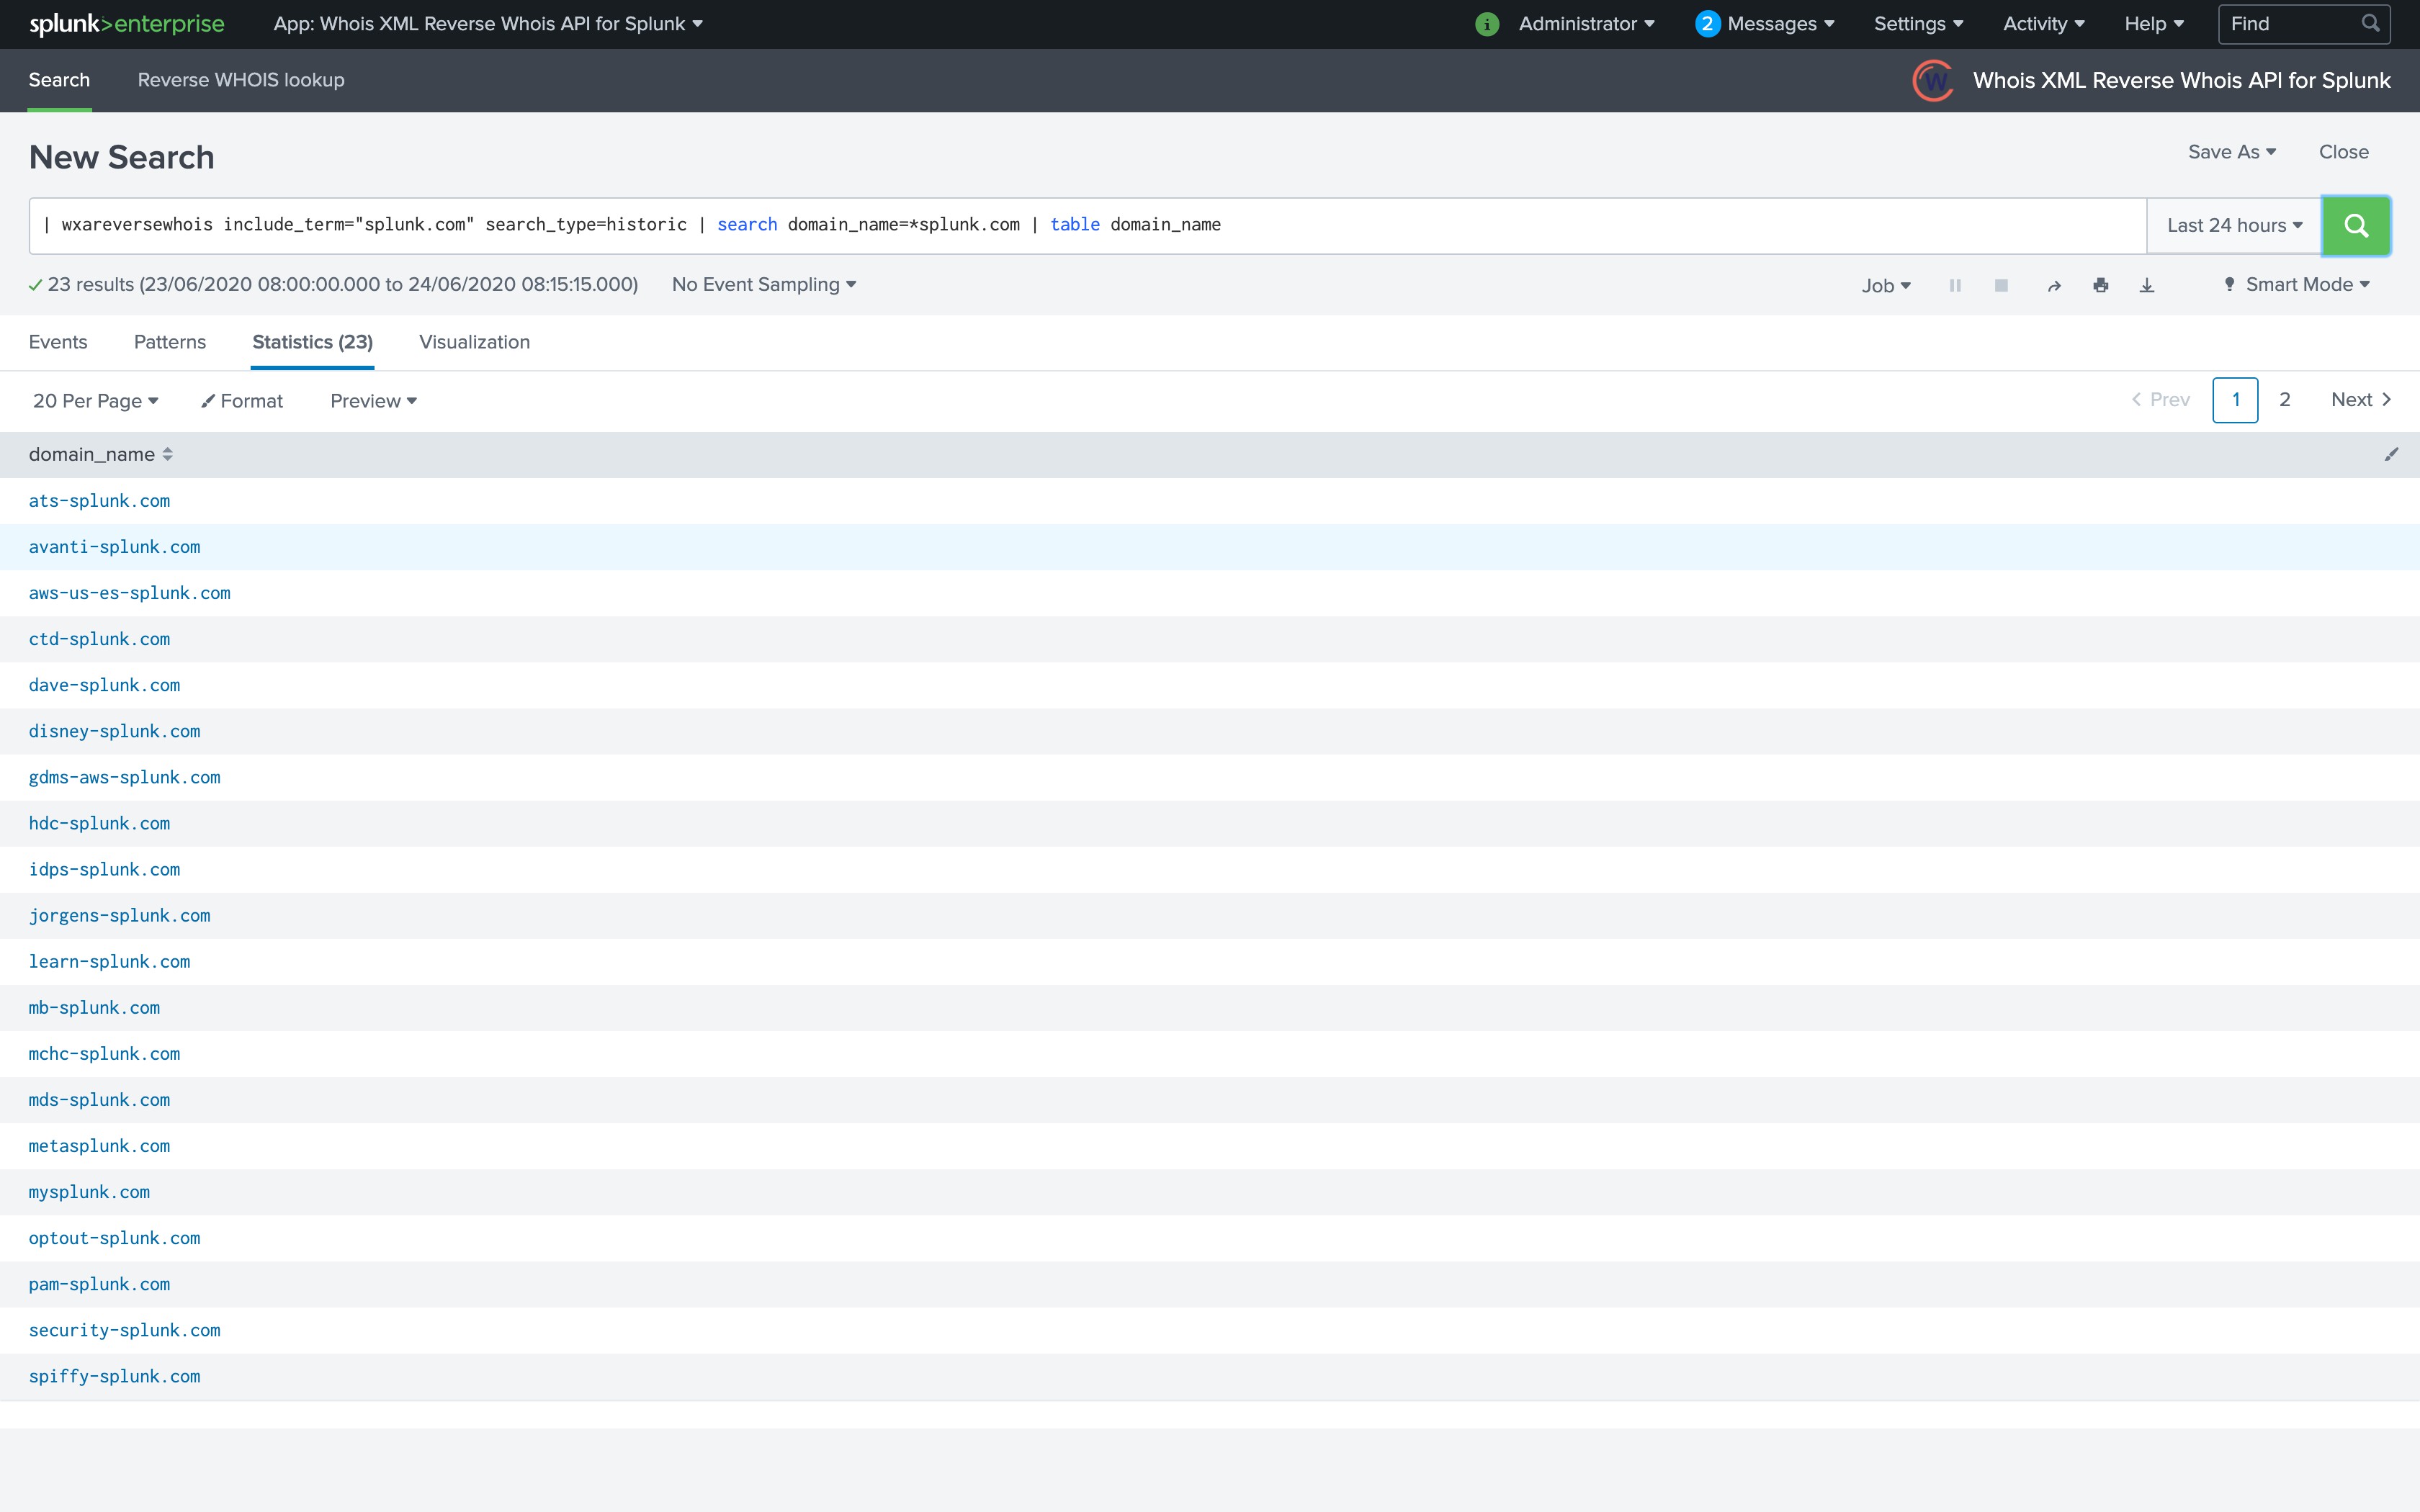Open the Format options

click(x=242, y=401)
